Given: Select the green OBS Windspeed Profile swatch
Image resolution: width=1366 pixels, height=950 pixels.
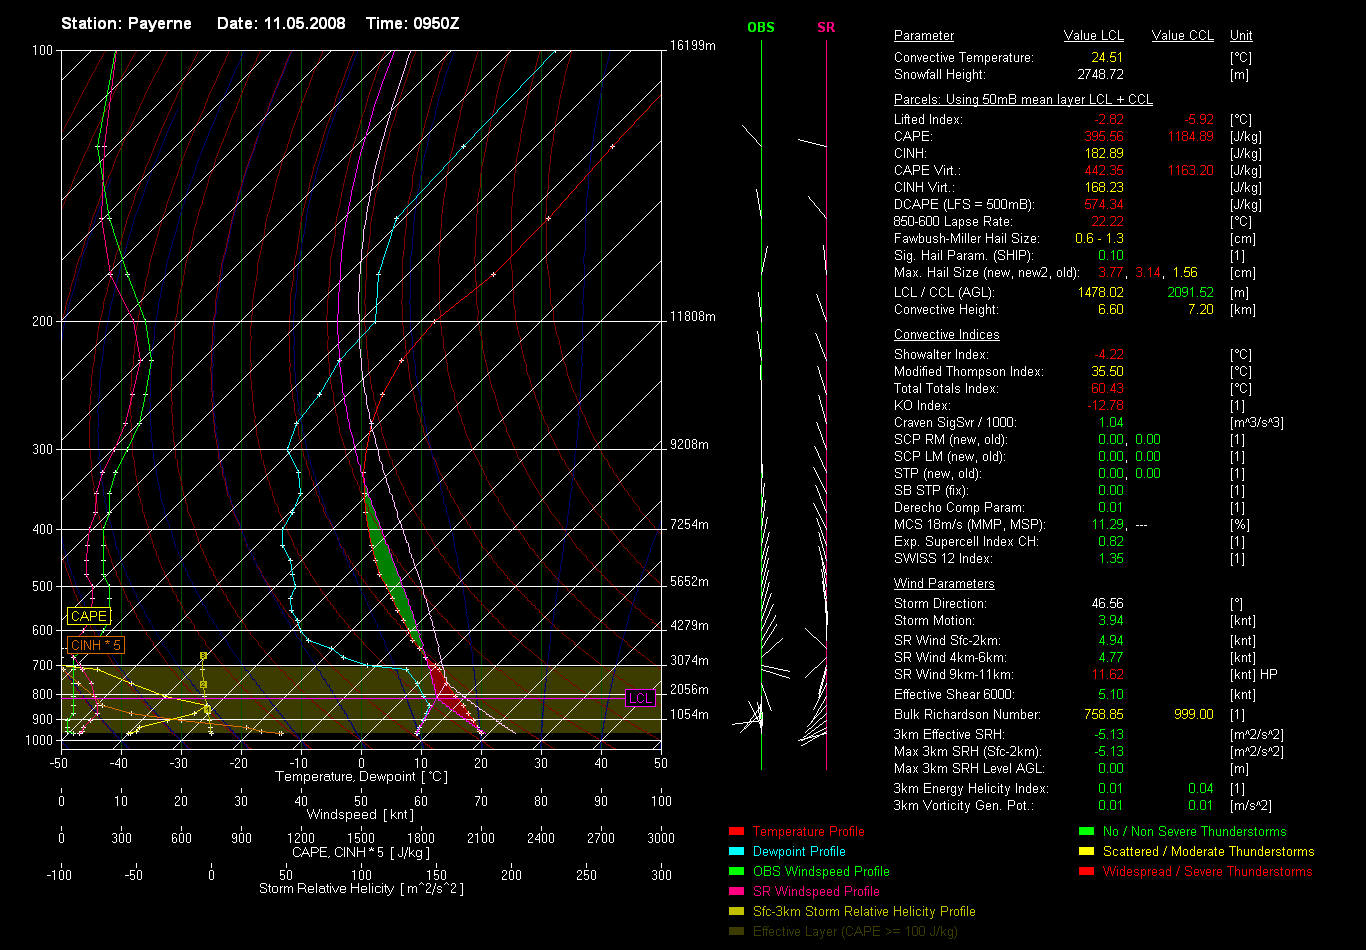Looking at the screenshot, I should pyautogui.click(x=736, y=871).
